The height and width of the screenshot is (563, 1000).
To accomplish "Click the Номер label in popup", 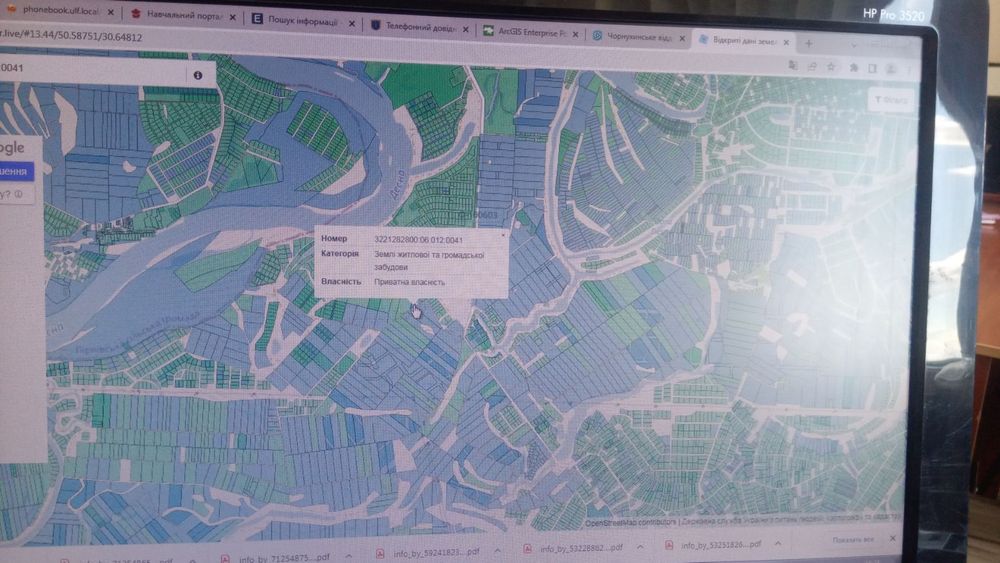I will tap(334, 238).
